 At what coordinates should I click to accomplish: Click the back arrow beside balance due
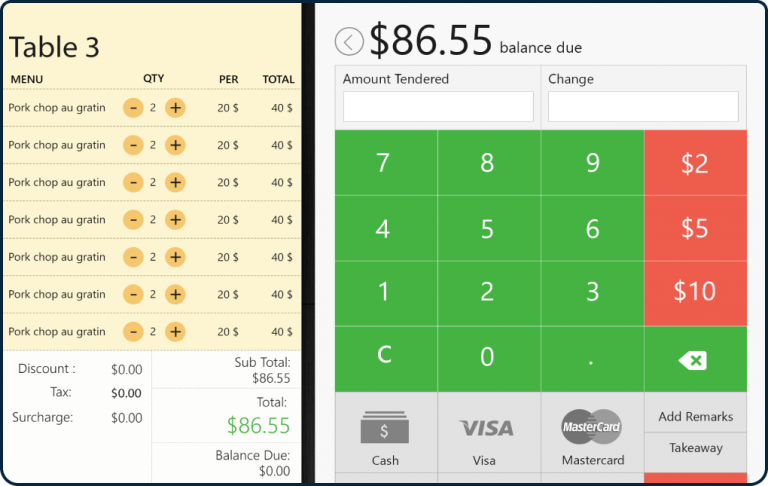(349, 42)
